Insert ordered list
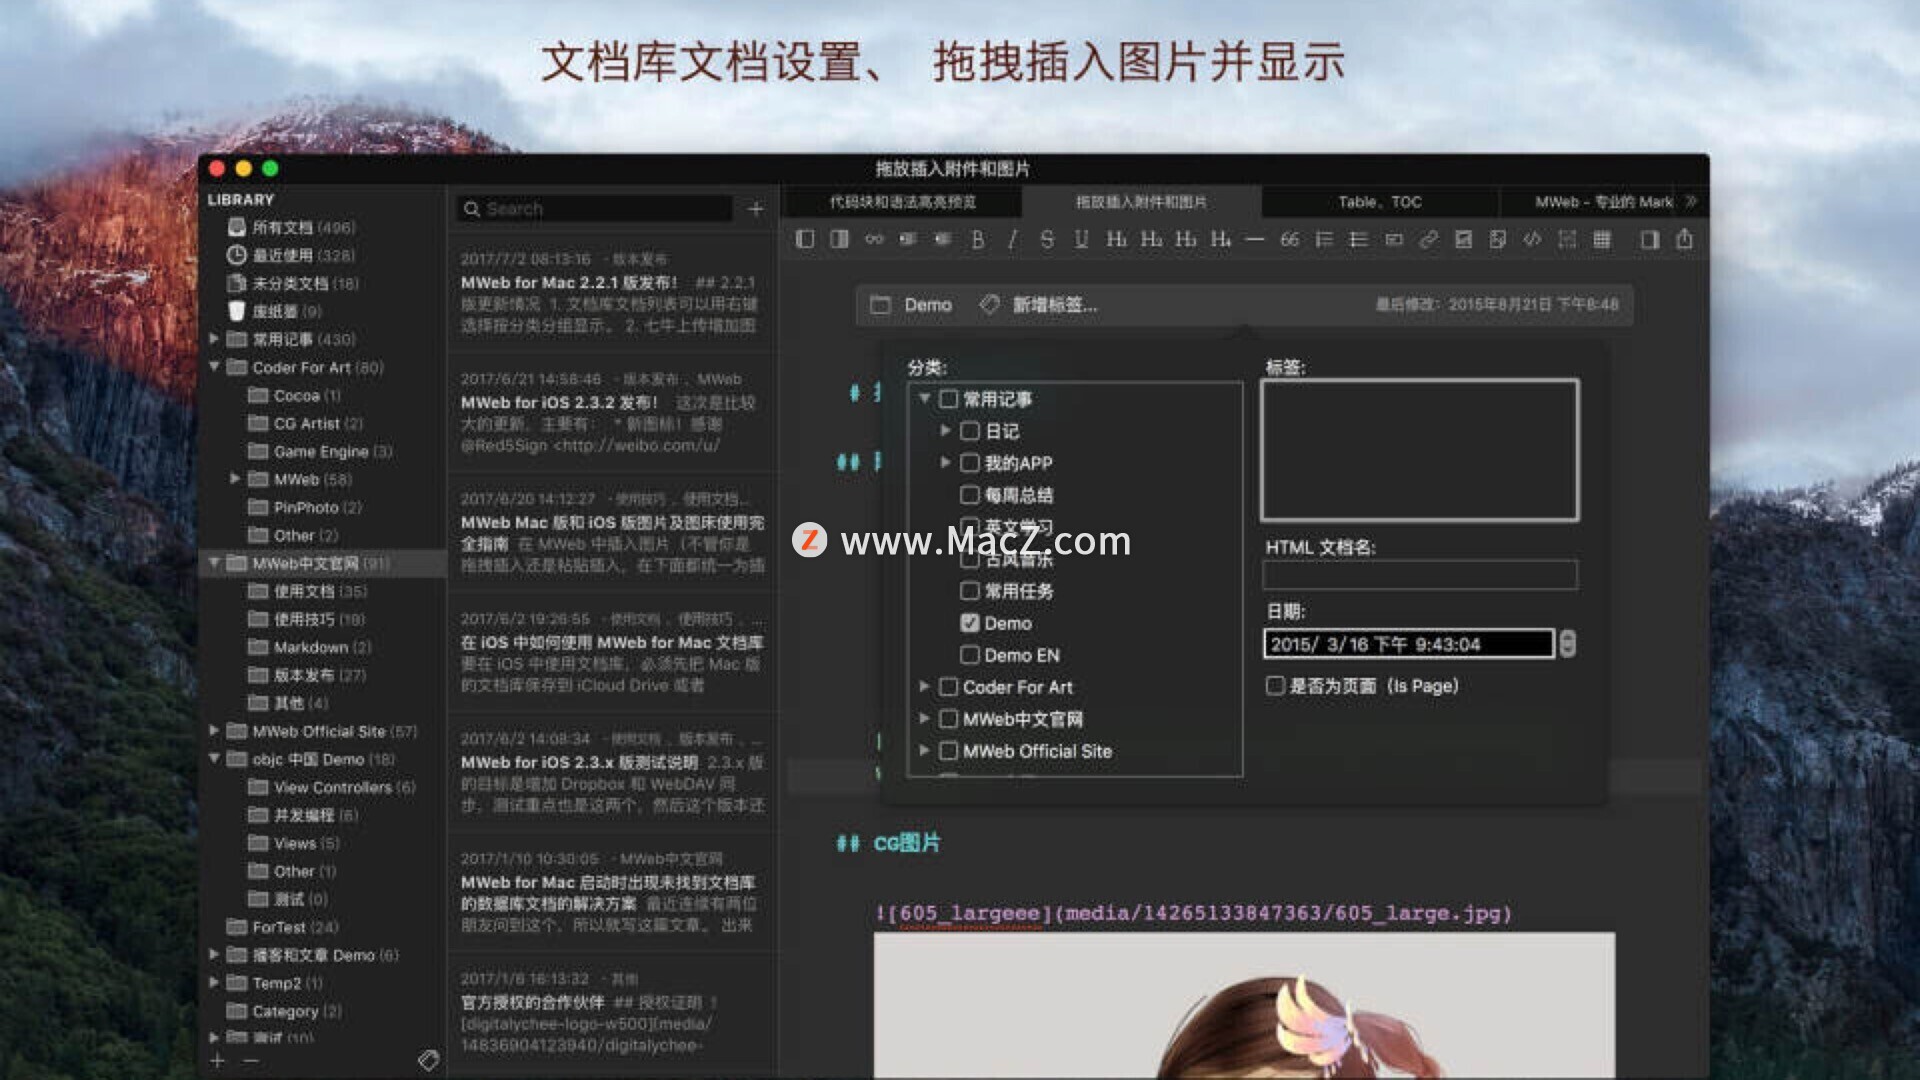The height and width of the screenshot is (1080, 1920). (x=1324, y=240)
